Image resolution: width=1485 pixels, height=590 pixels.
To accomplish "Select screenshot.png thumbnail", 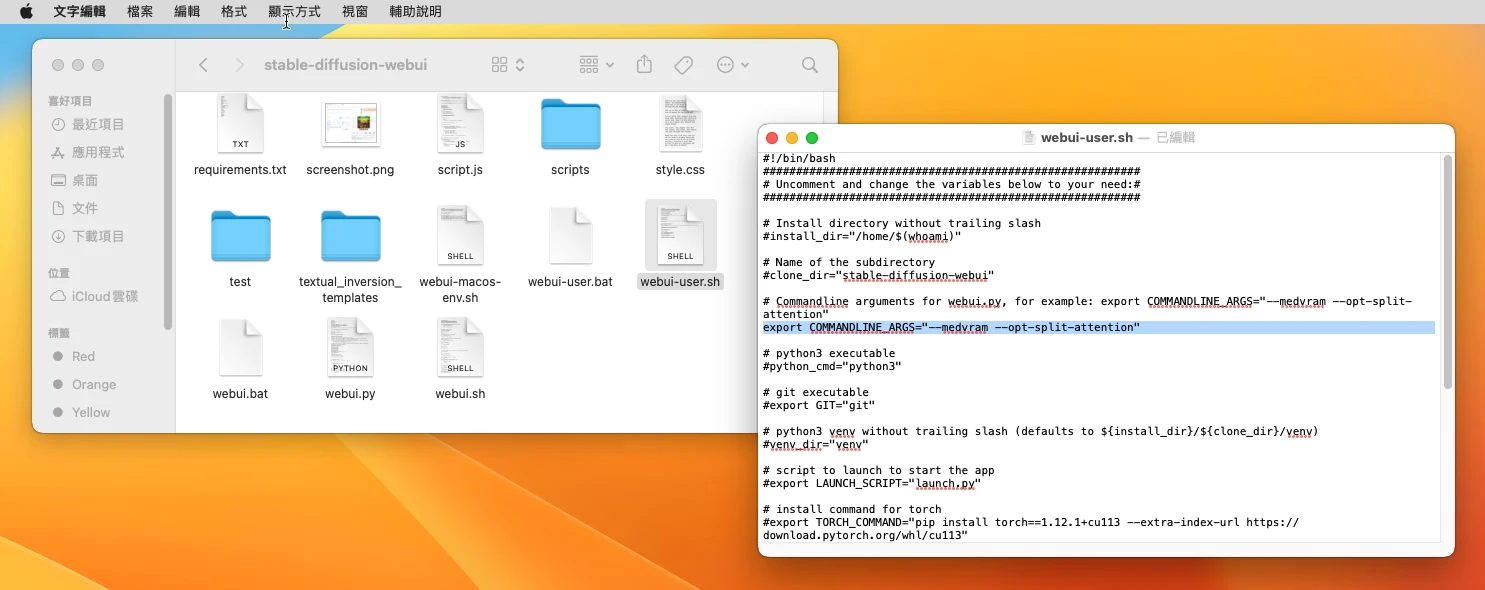I will coord(350,125).
